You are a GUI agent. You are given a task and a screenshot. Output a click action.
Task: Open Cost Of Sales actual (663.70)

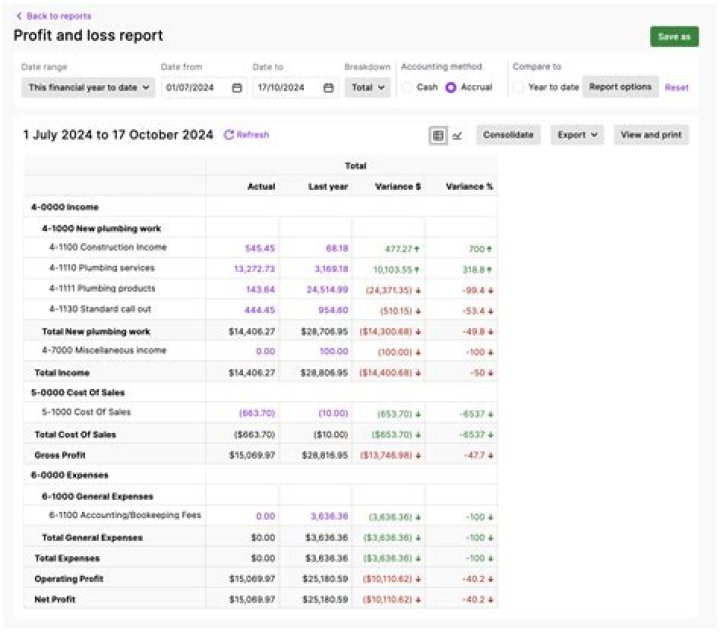(x=257, y=413)
